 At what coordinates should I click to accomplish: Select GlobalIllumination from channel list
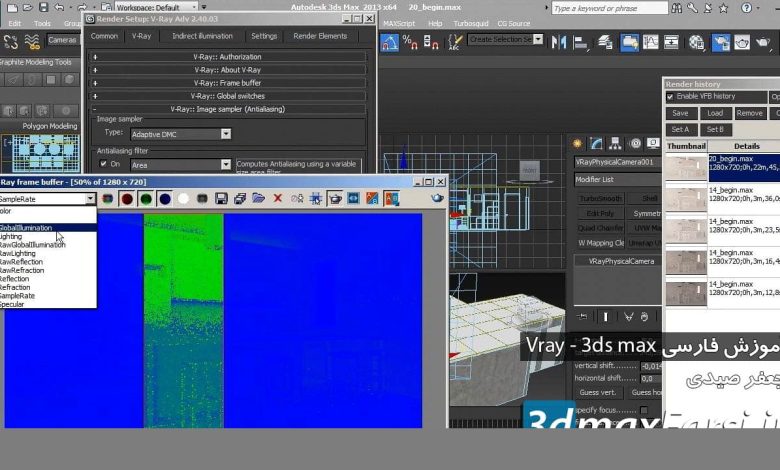pos(48,228)
